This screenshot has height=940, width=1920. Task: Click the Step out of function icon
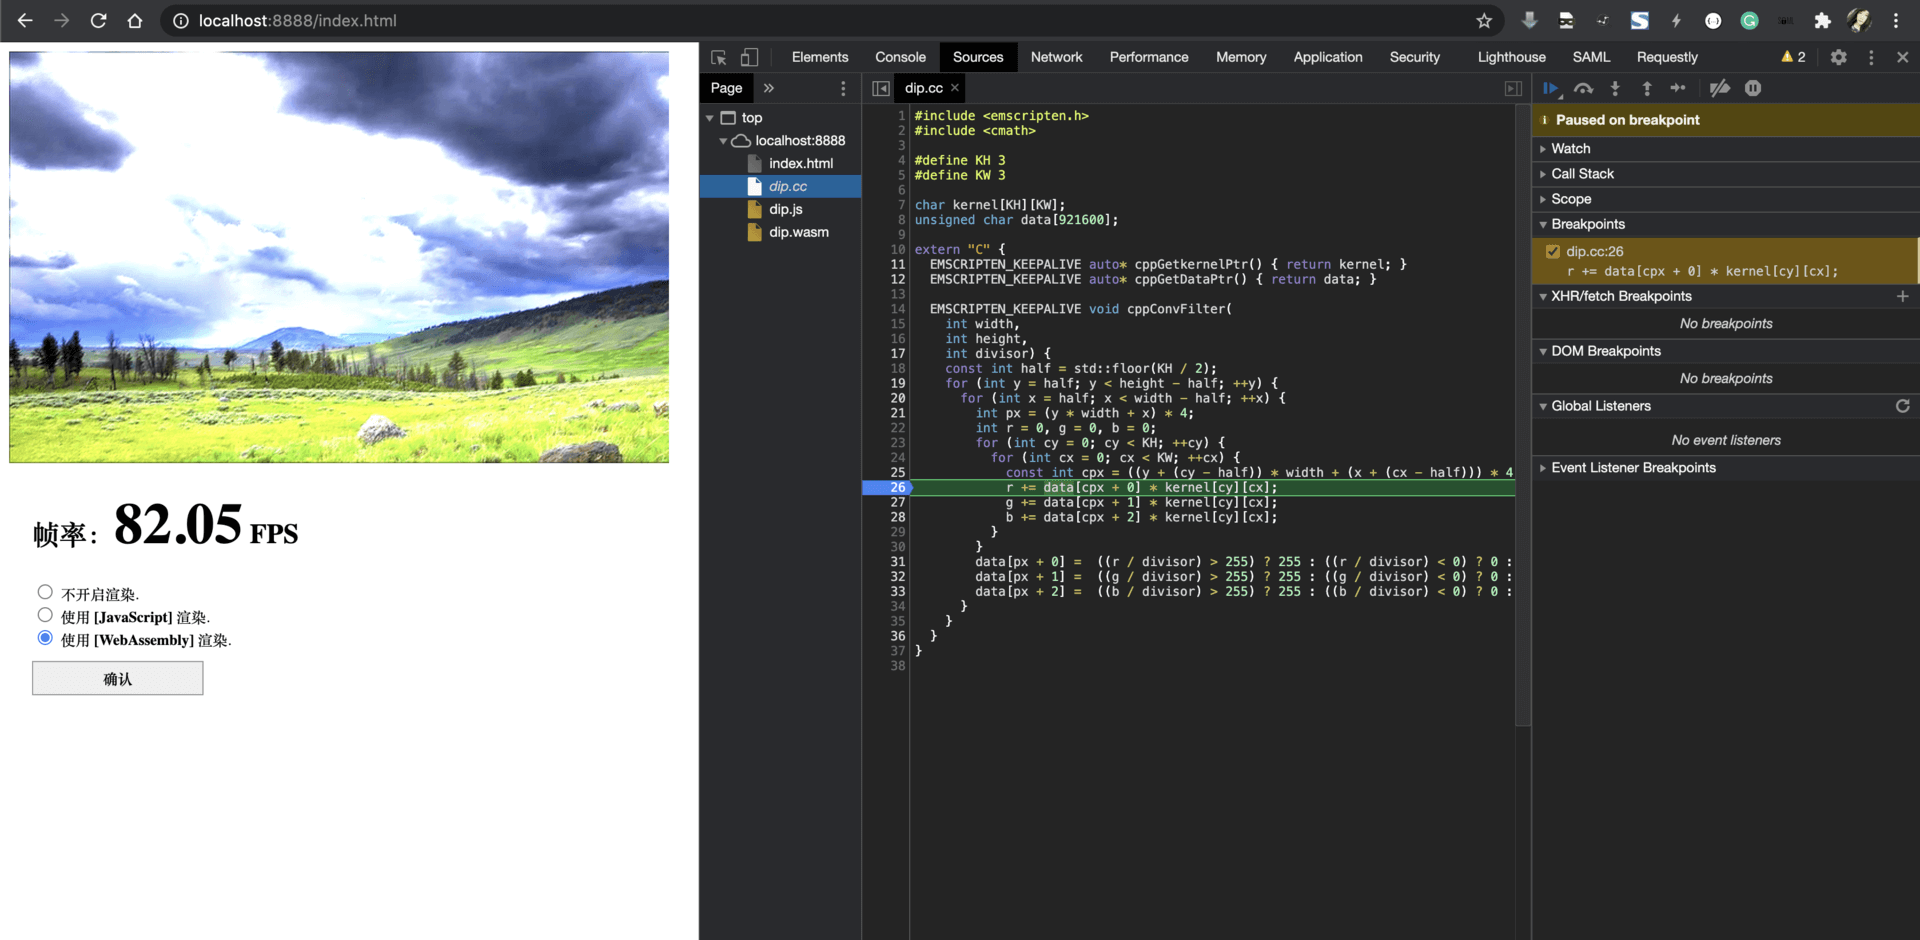1647,88
